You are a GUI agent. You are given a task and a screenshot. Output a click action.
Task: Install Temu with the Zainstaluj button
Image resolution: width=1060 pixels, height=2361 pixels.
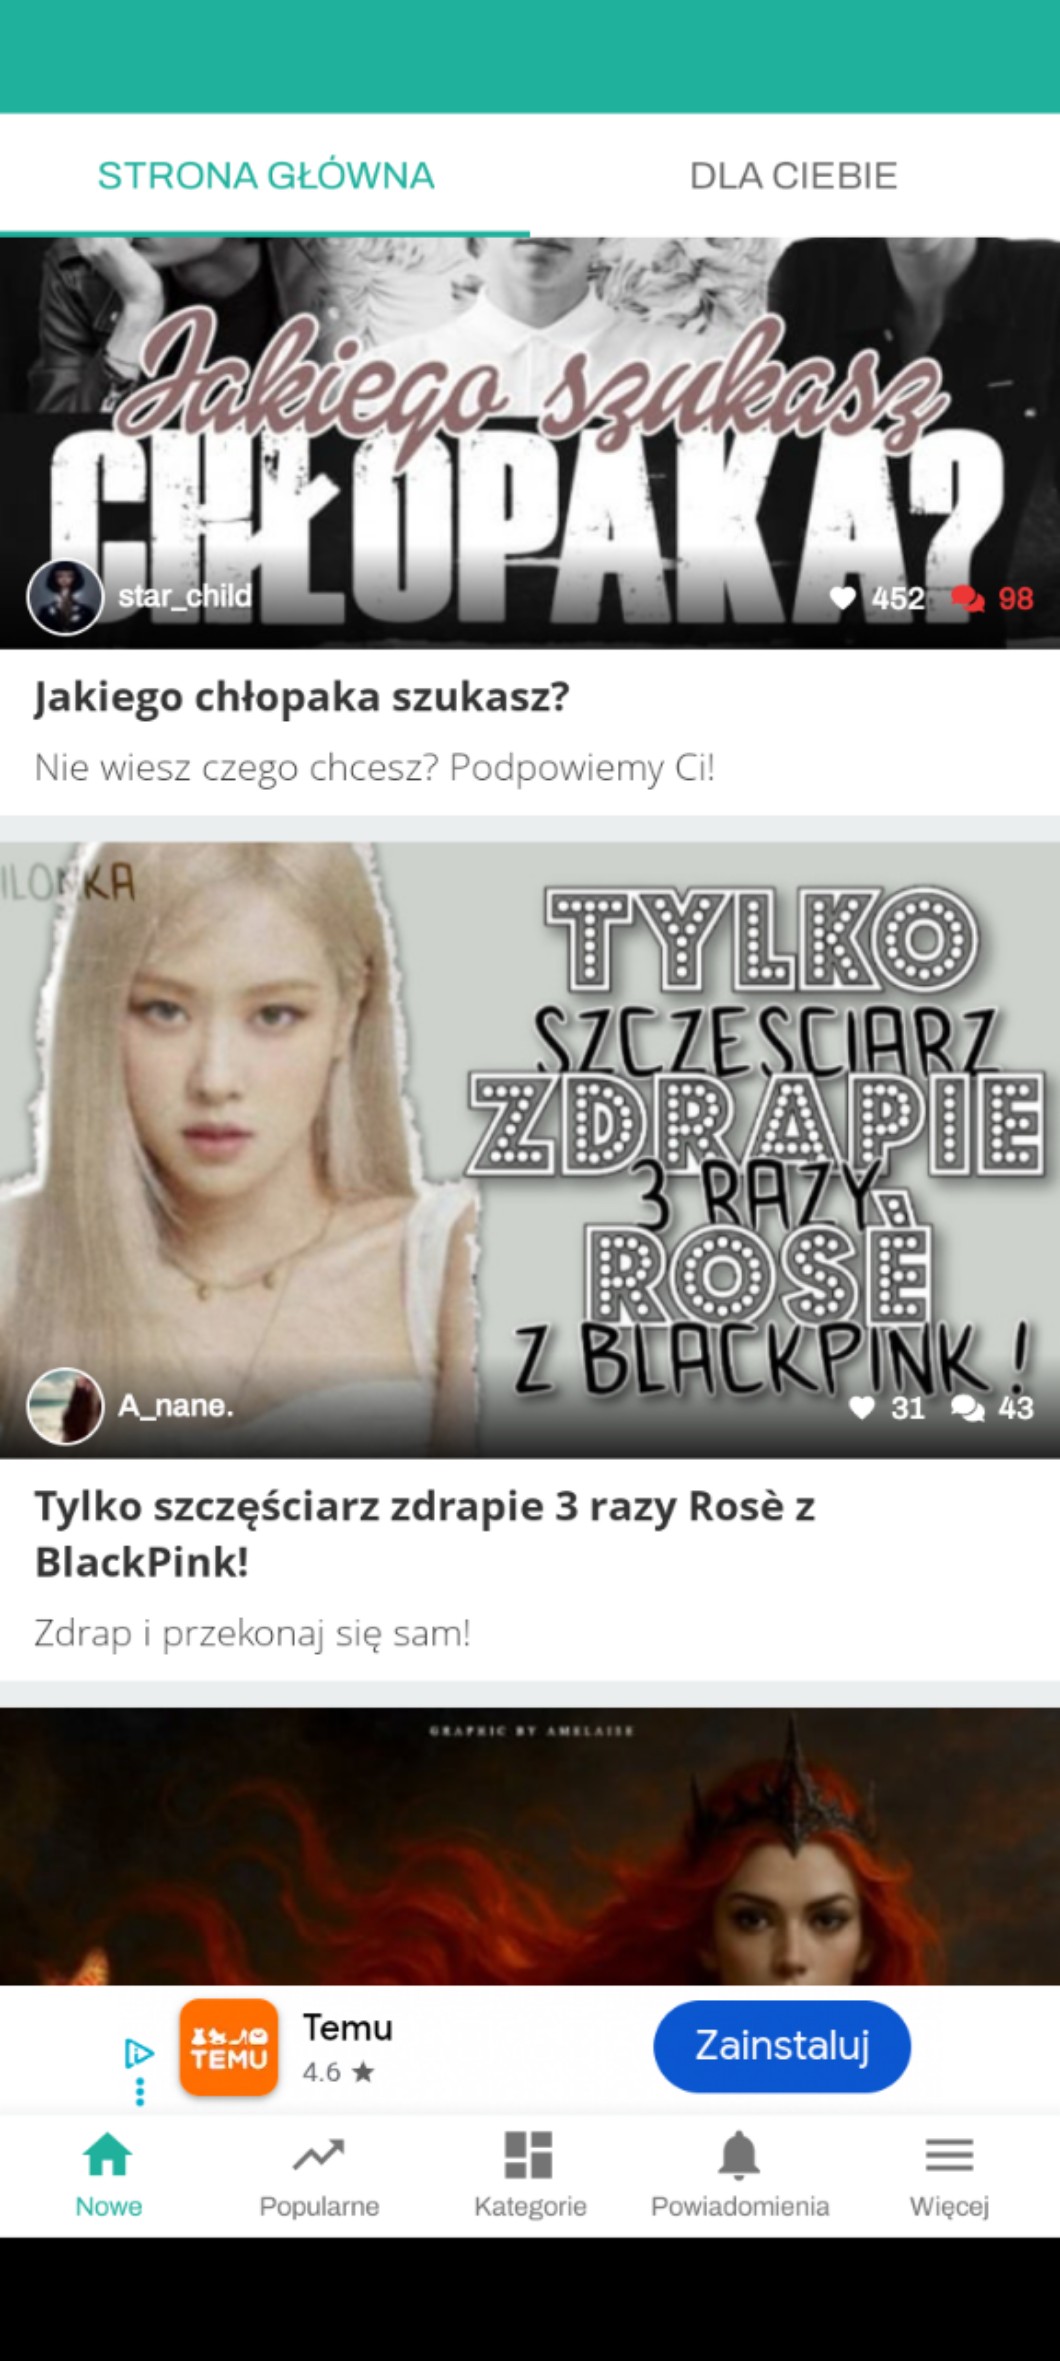[x=782, y=2046]
